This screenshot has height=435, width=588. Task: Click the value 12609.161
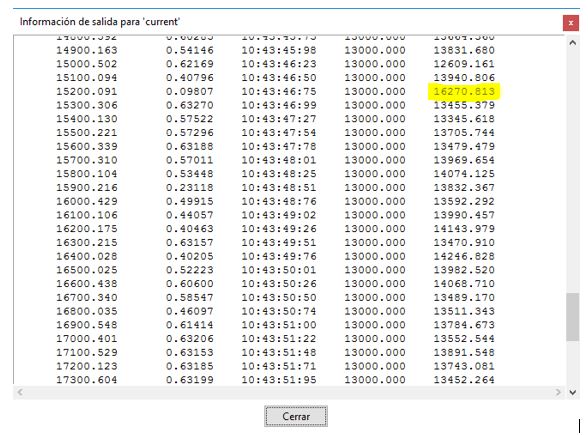click(464, 64)
